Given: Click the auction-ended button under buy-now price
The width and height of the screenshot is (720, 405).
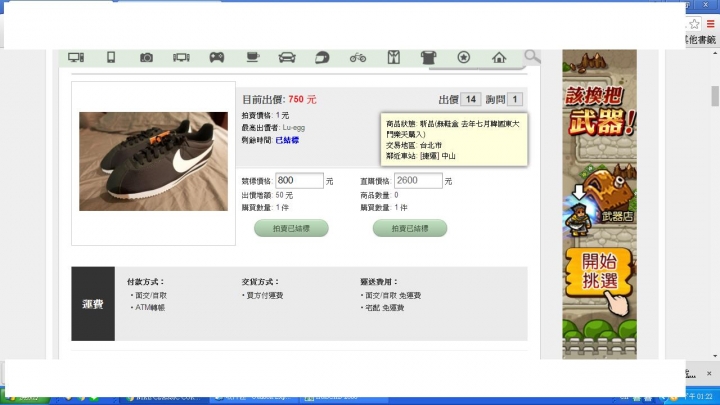Looking at the screenshot, I should [x=410, y=228].
